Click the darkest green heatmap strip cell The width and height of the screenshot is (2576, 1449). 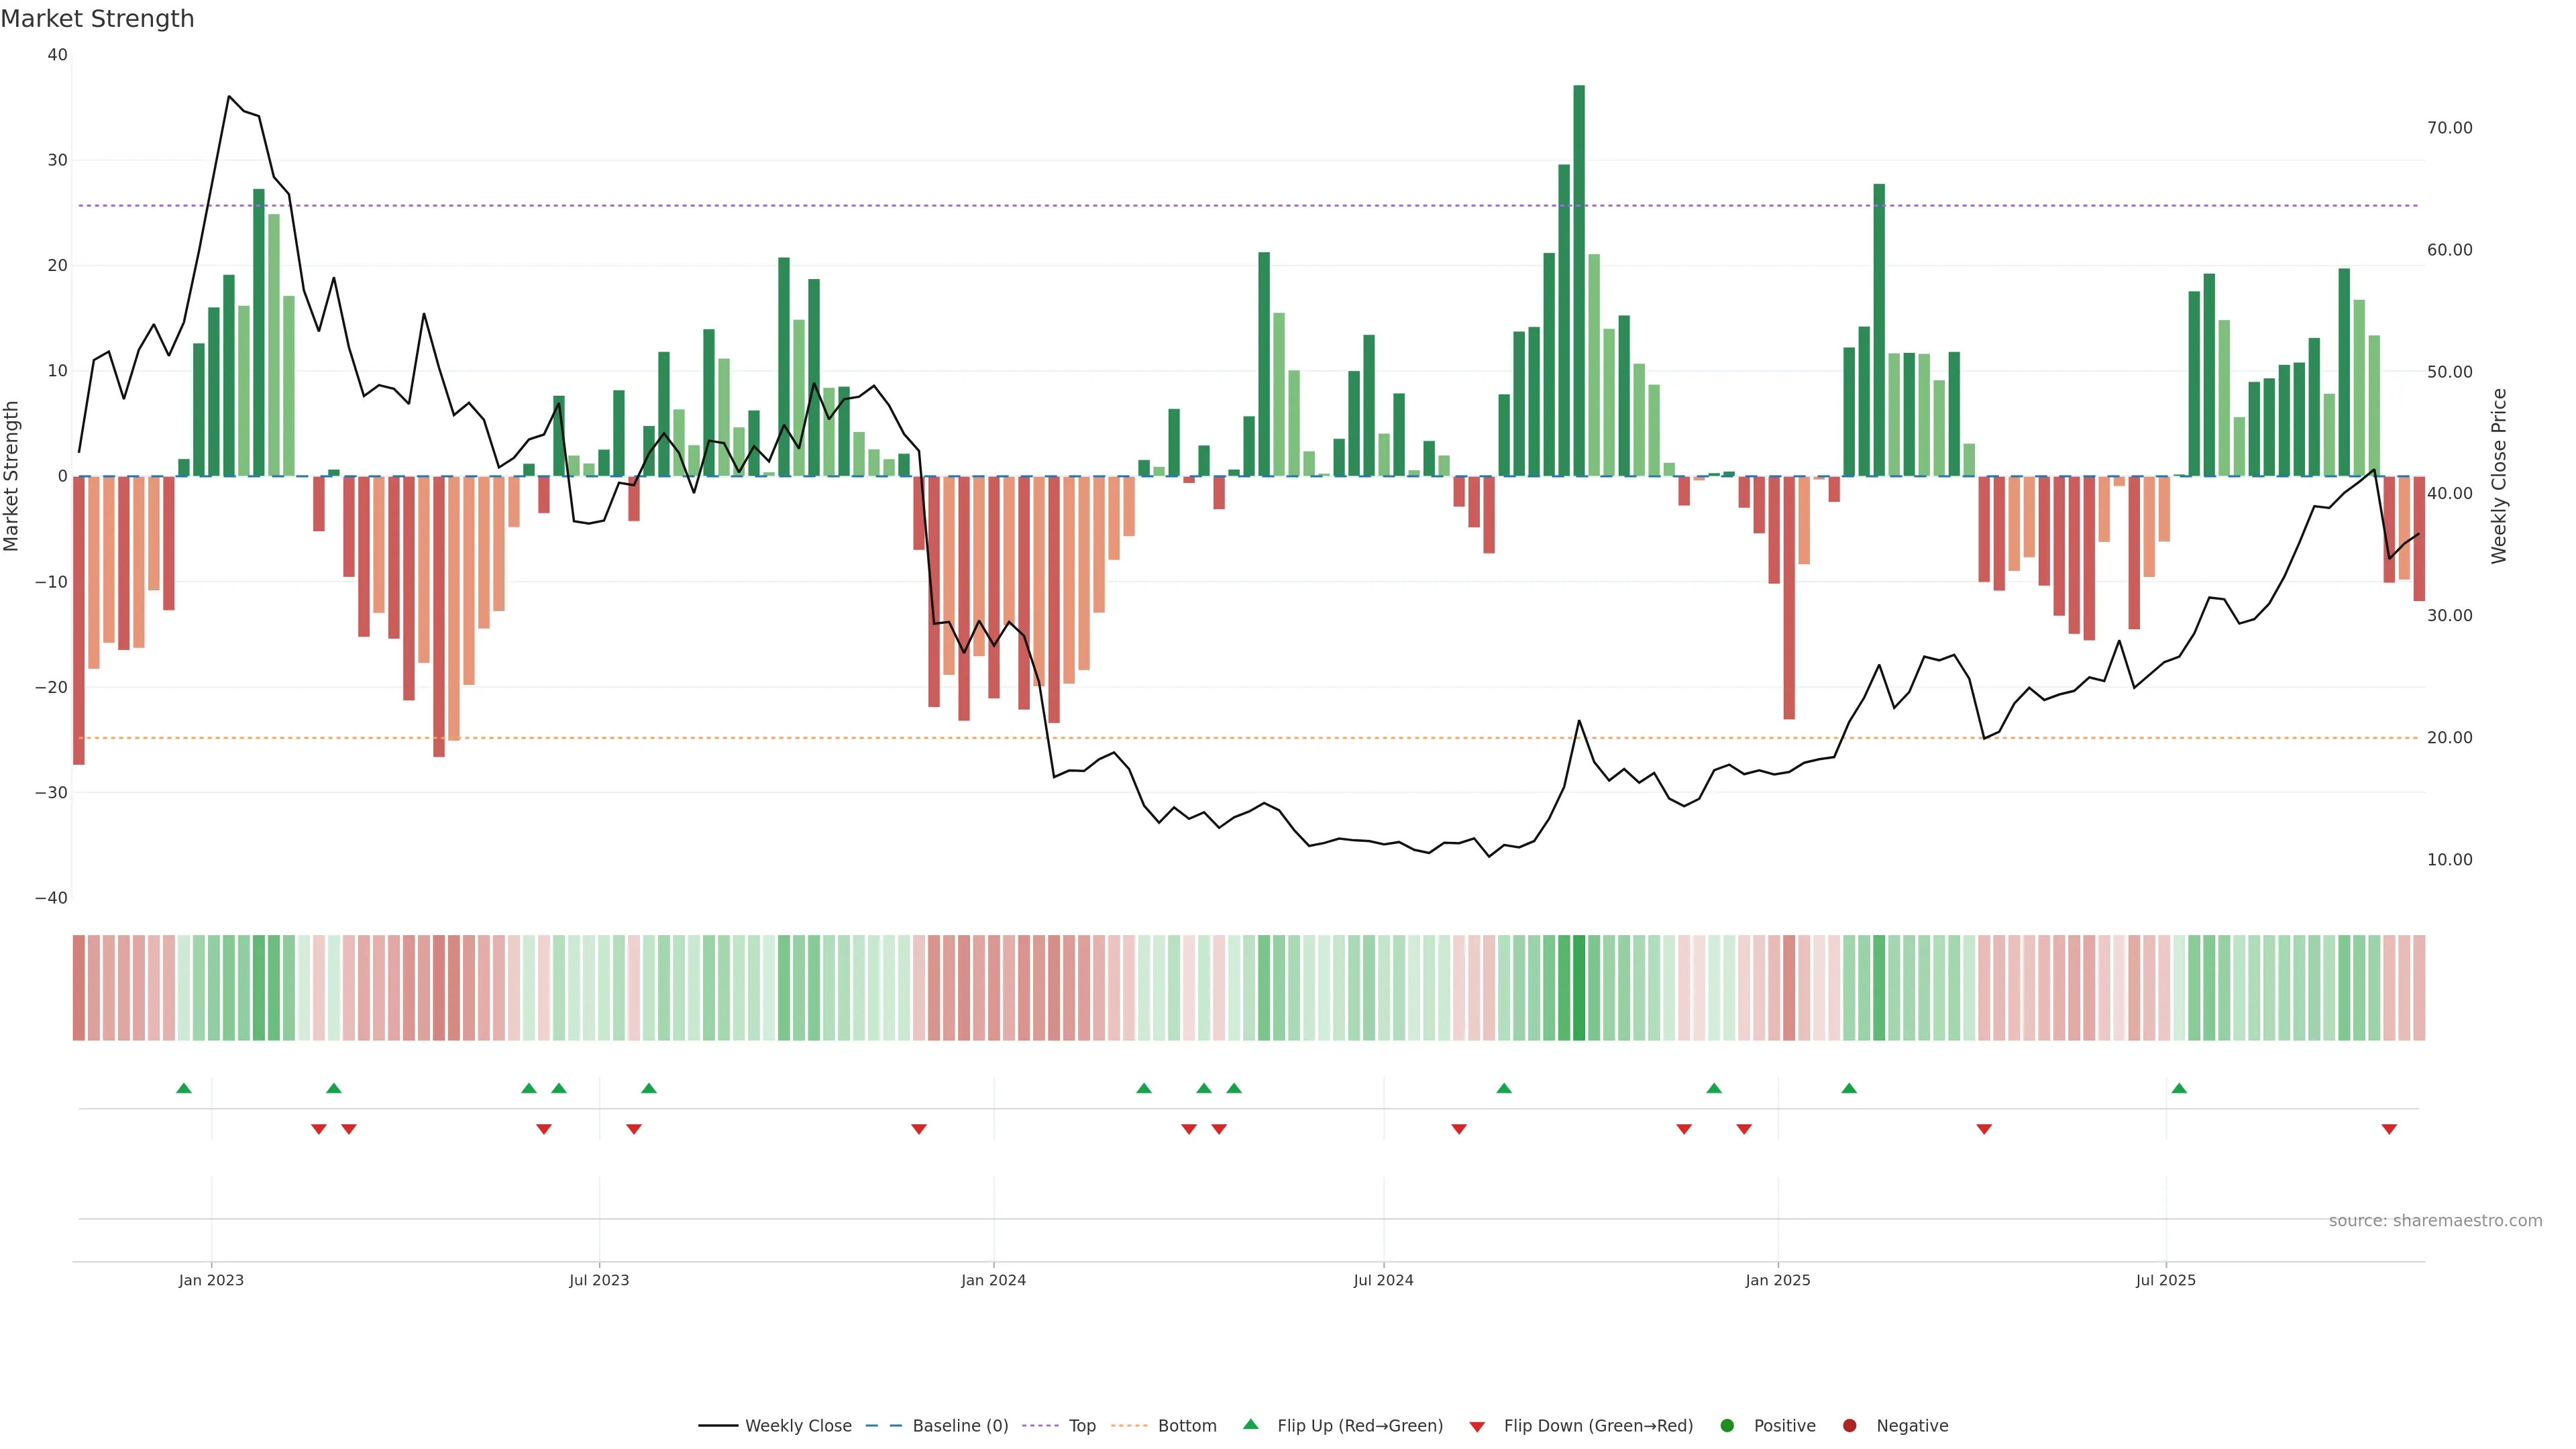[1579, 988]
